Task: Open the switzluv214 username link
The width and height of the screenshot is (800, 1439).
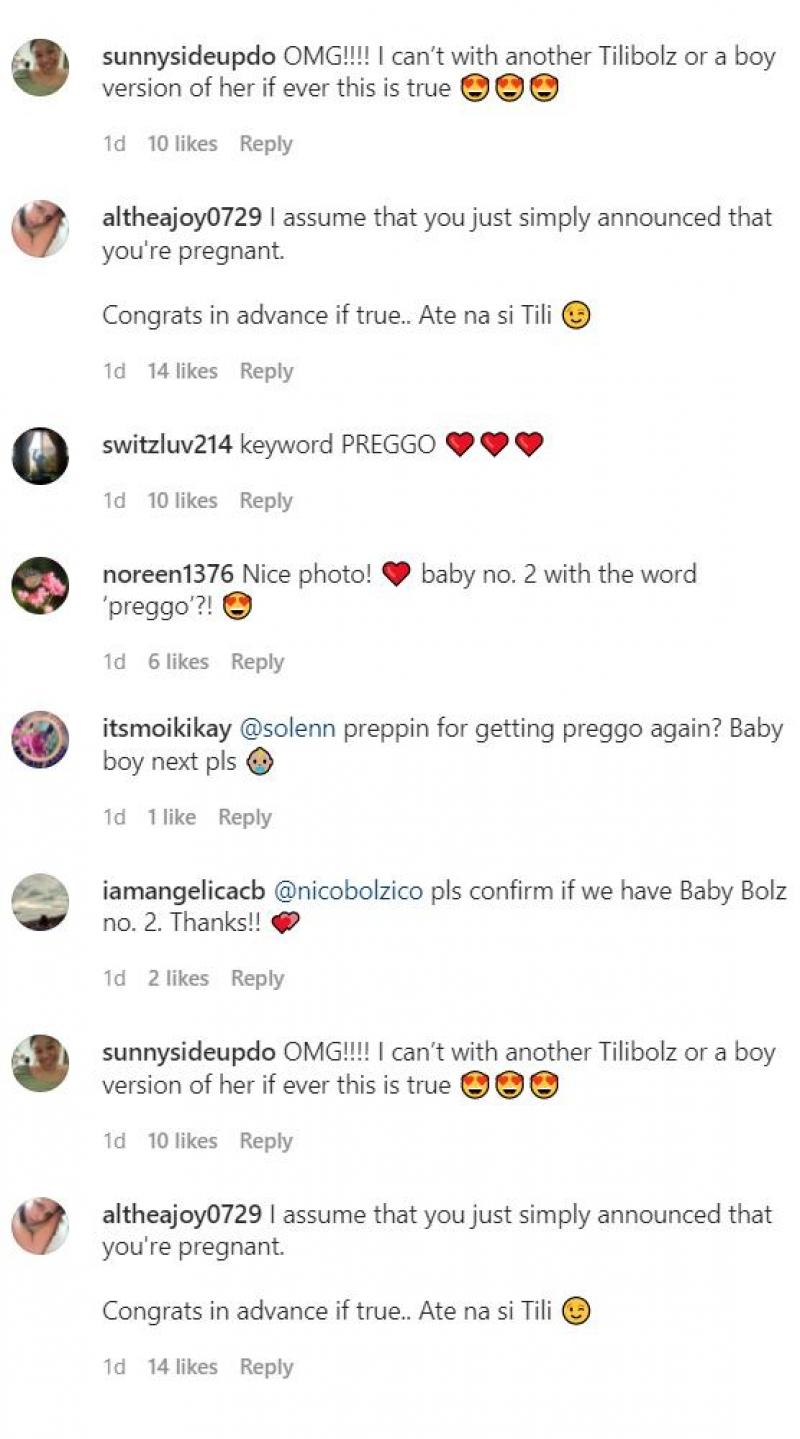Action: tap(167, 445)
